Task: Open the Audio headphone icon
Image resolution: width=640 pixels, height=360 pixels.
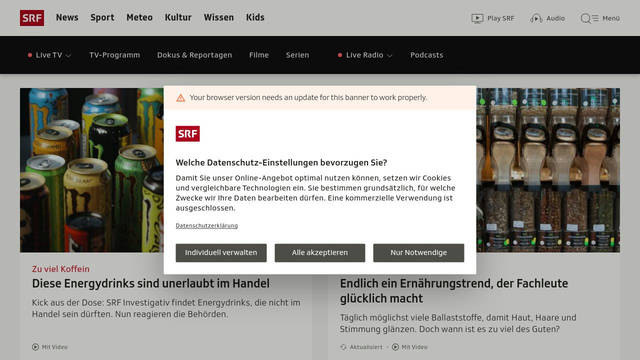Action: (536, 18)
